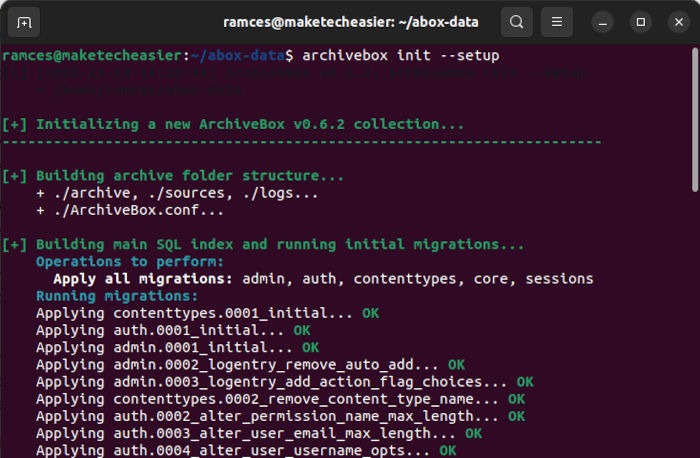Close the terminal window
This screenshot has height=458, width=700.
coord(679,22)
